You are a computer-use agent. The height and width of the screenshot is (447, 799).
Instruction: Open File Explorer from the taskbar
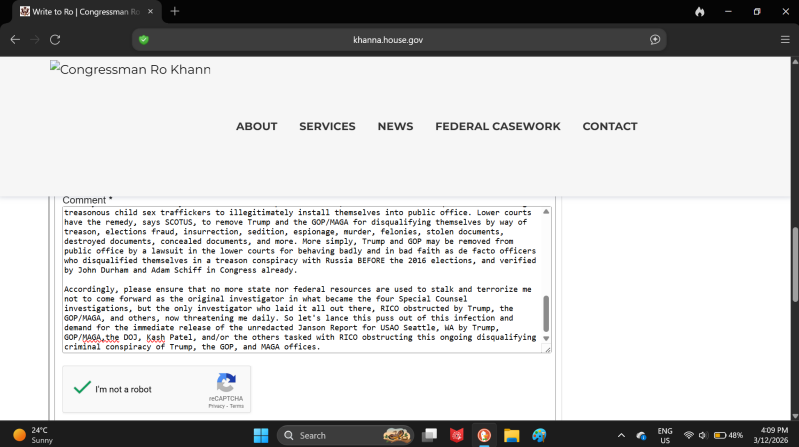512,435
